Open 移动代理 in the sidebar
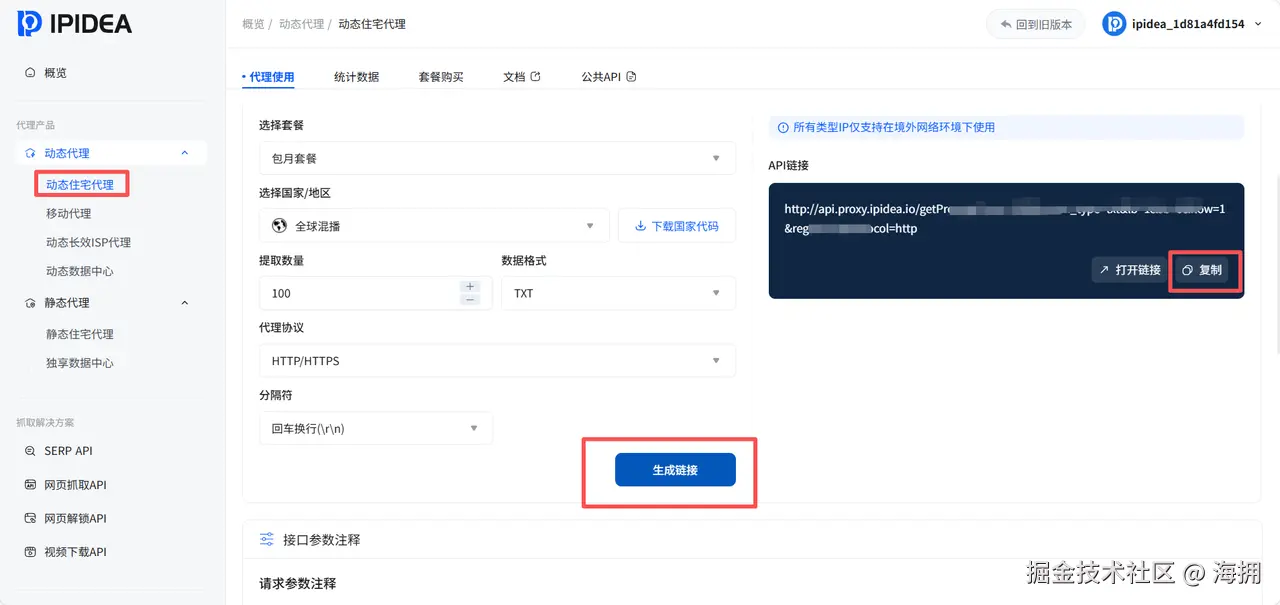1280x605 pixels. click(68, 213)
